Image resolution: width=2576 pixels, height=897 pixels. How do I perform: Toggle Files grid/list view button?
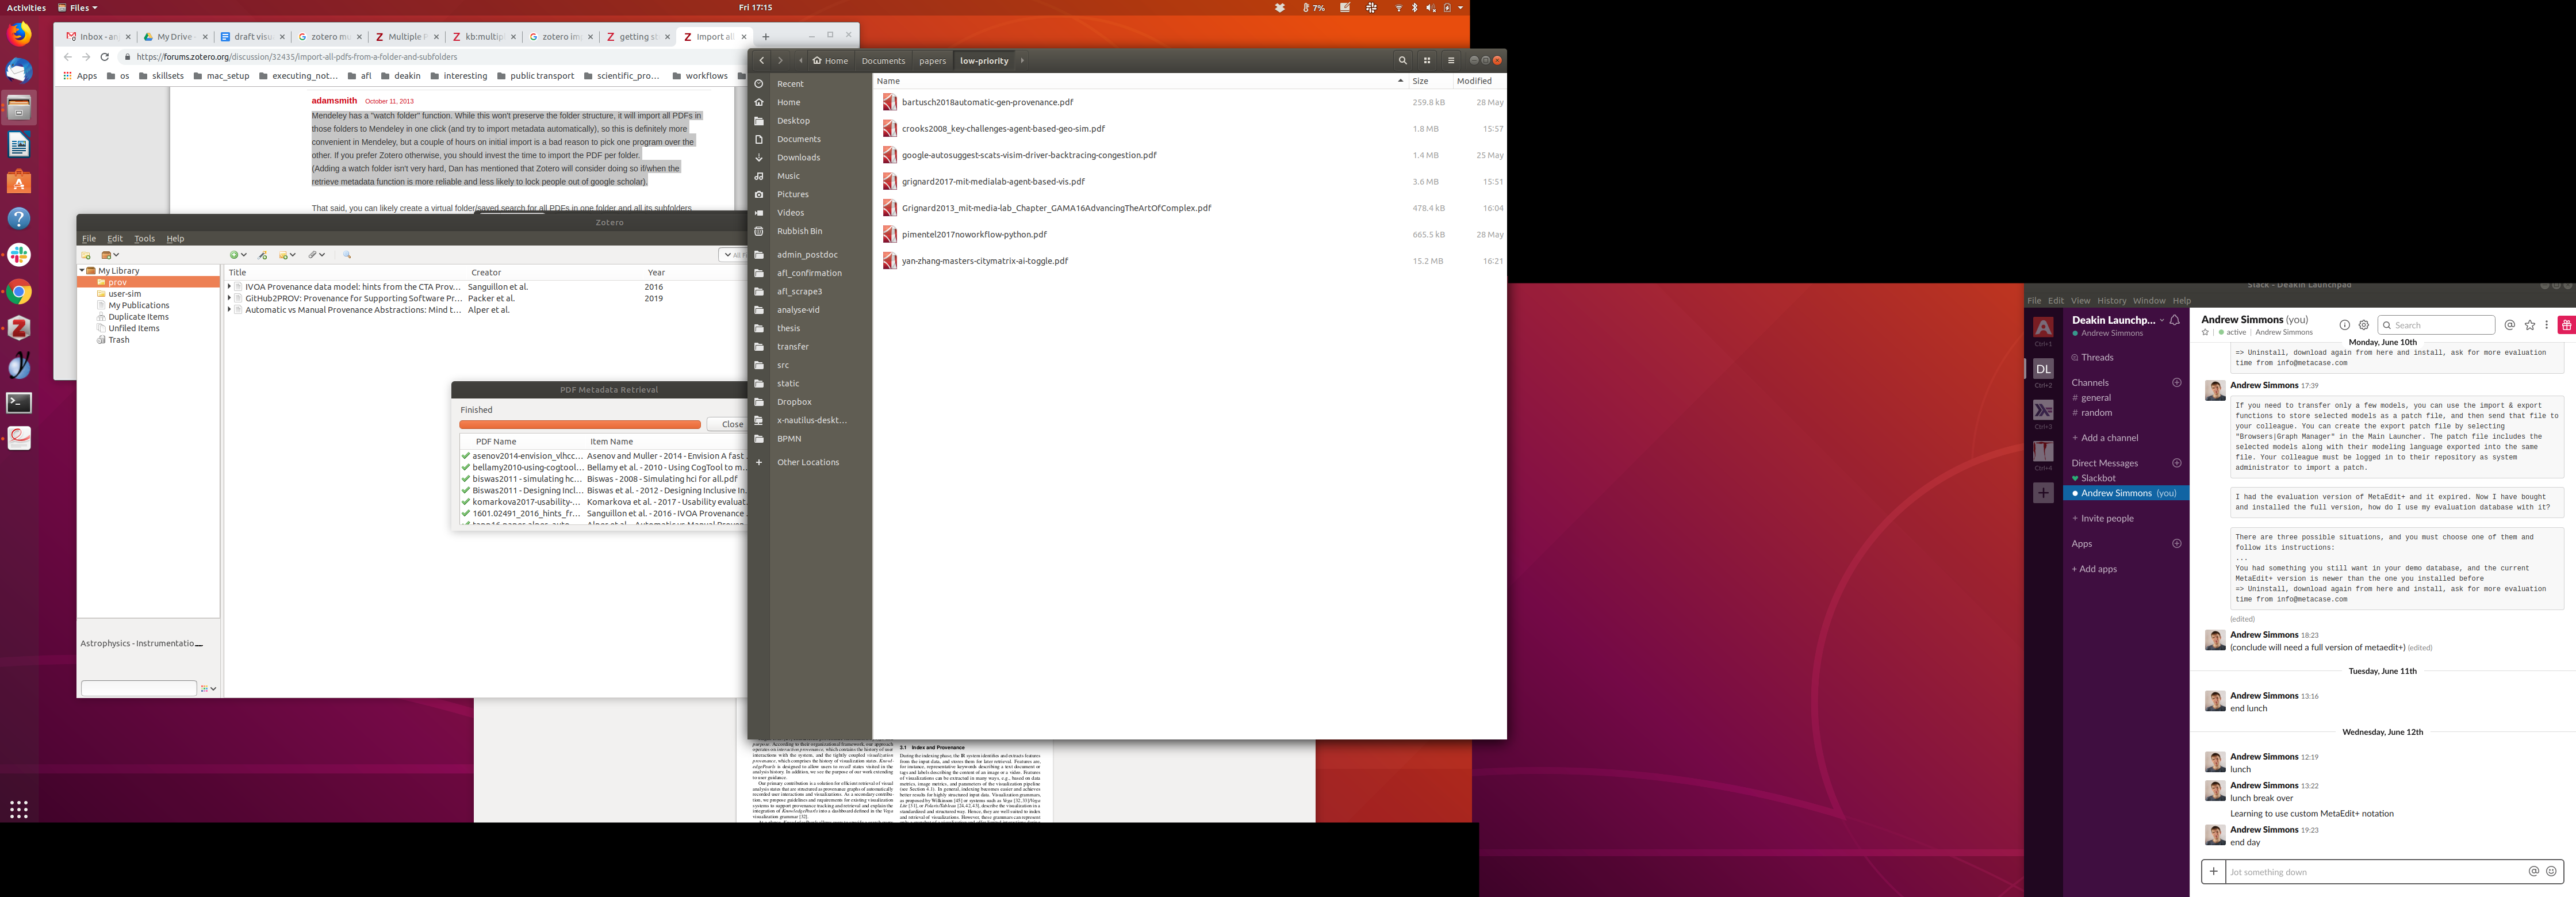point(1427,61)
